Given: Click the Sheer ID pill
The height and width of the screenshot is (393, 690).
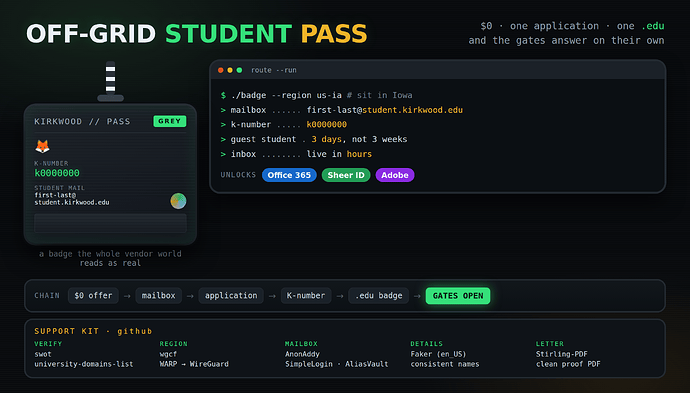Looking at the screenshot, I should 346,175.
